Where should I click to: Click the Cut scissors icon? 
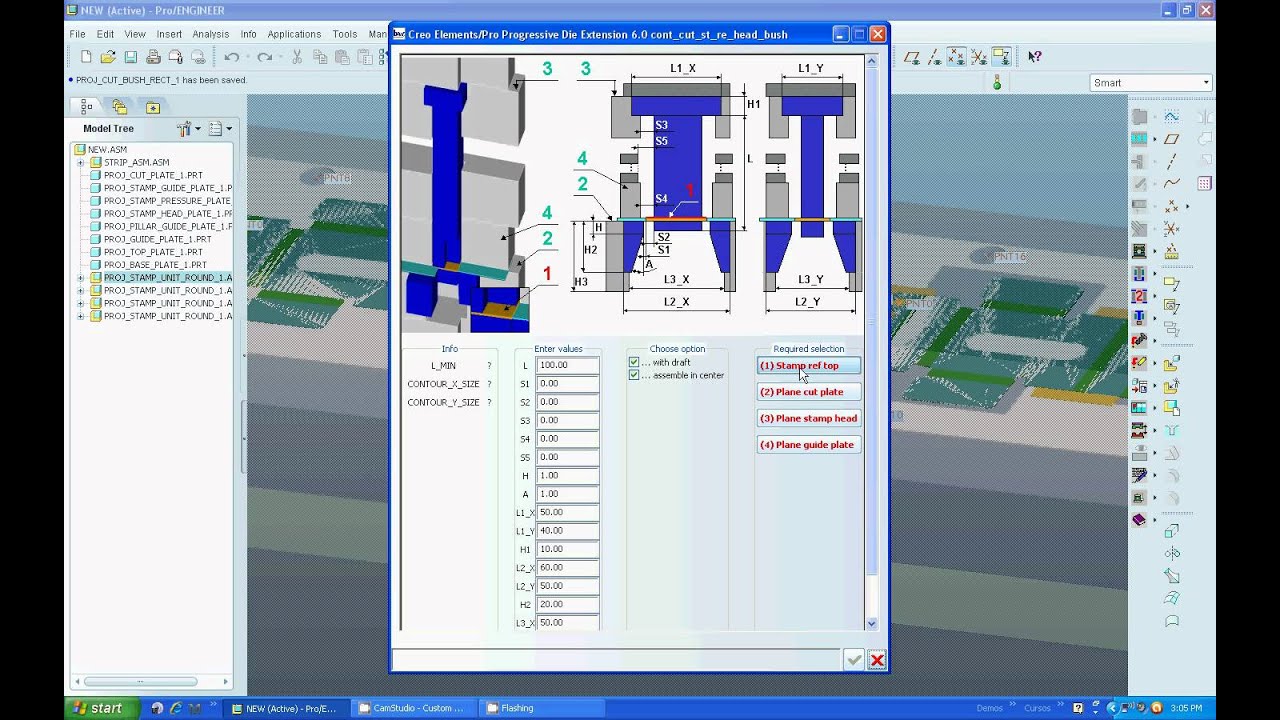297,57
